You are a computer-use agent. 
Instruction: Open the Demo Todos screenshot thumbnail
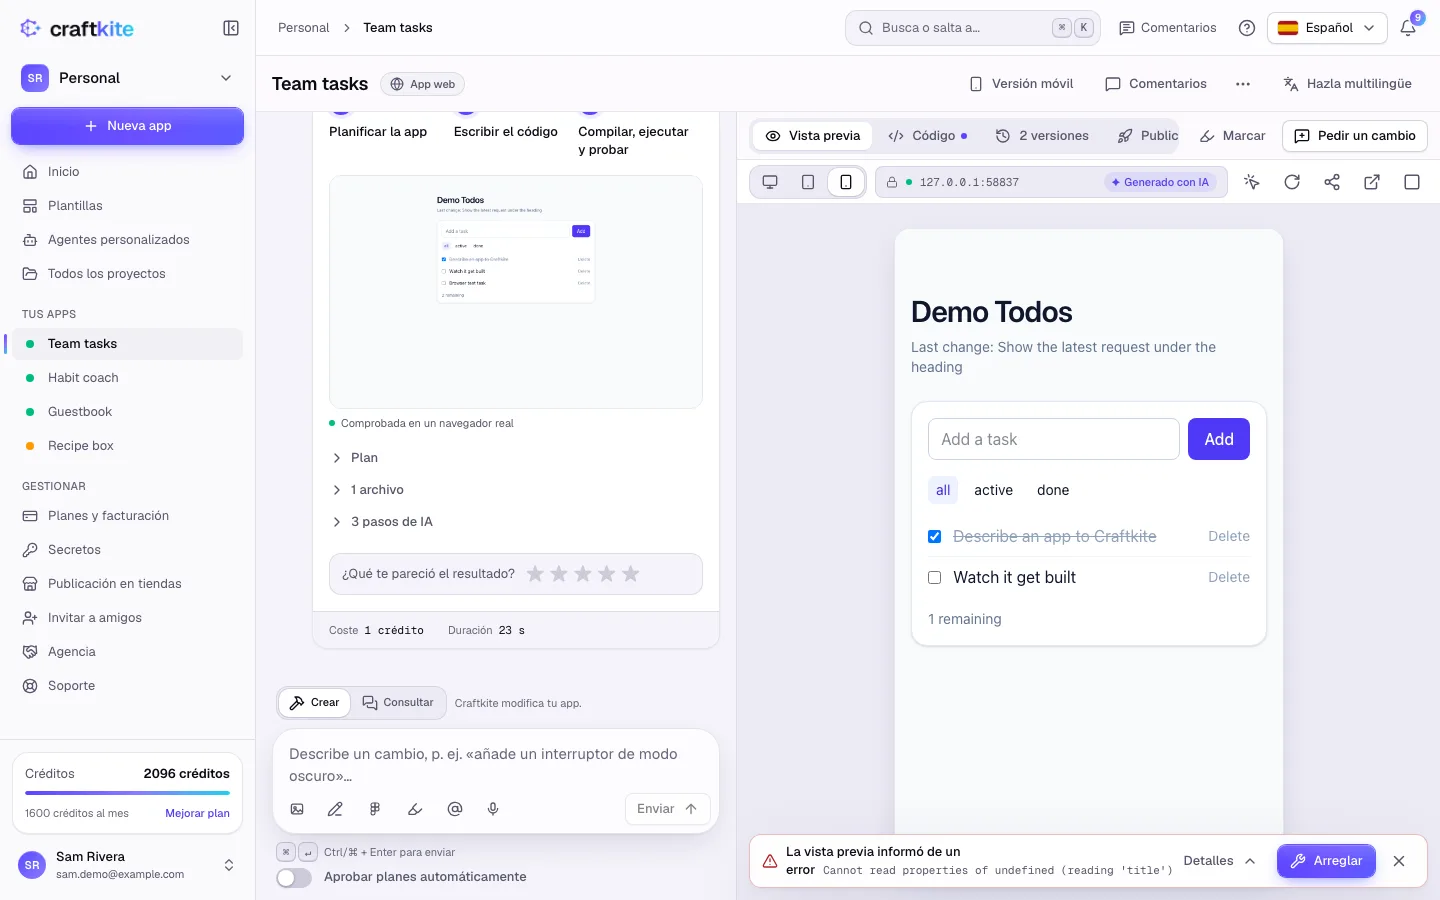[x=516, y=292]
